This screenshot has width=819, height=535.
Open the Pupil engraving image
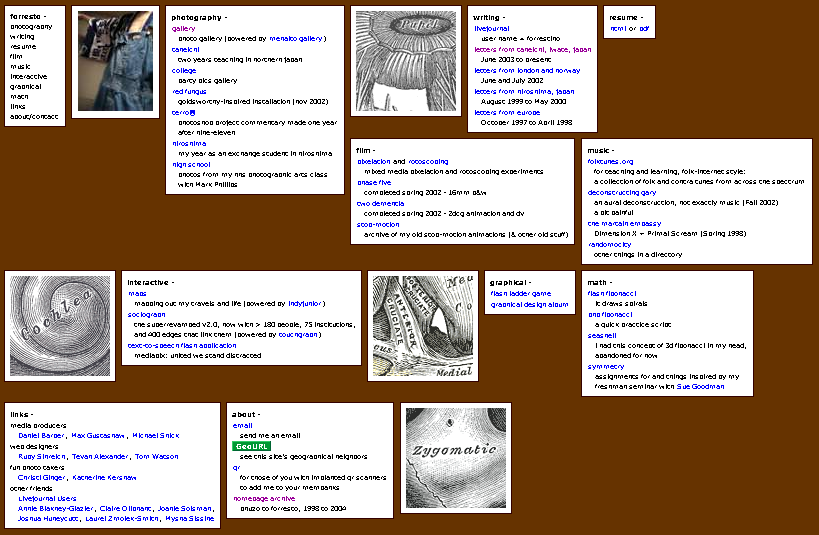tap(406, 61)
